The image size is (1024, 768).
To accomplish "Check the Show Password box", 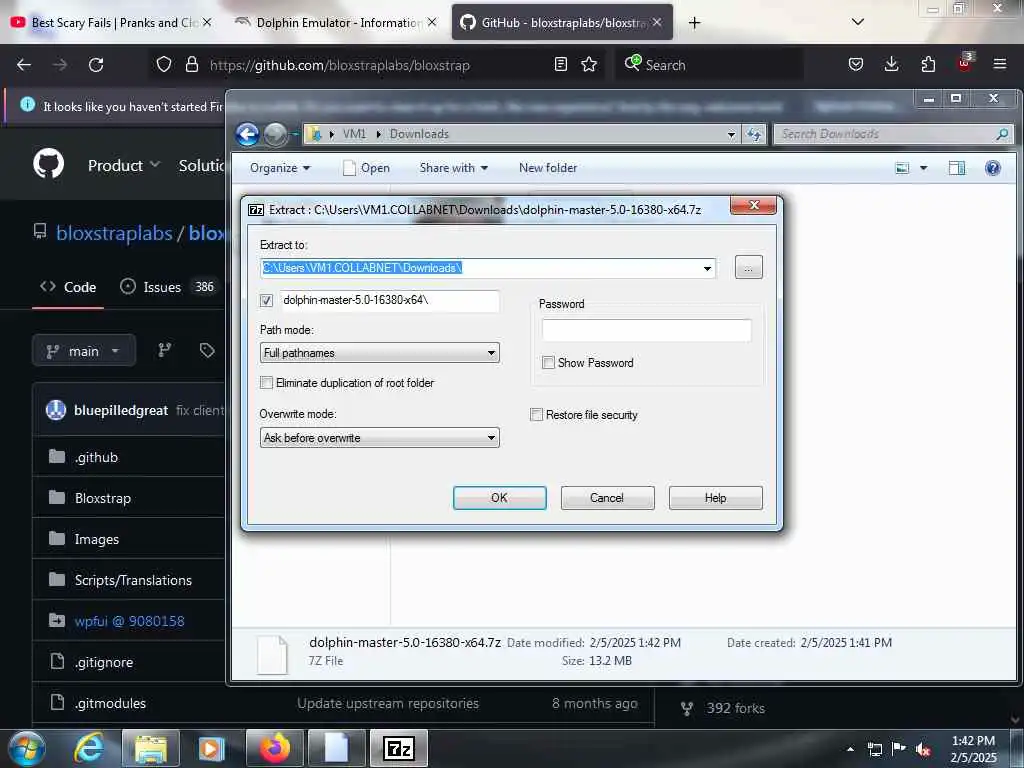I will (x=549, y=362).
